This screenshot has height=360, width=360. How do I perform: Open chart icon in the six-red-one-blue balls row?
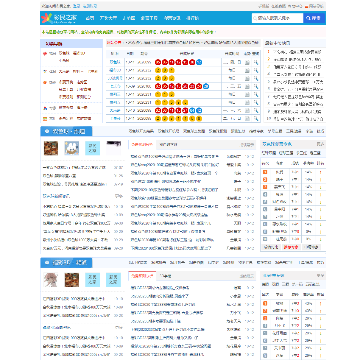[x=247, y=62]
